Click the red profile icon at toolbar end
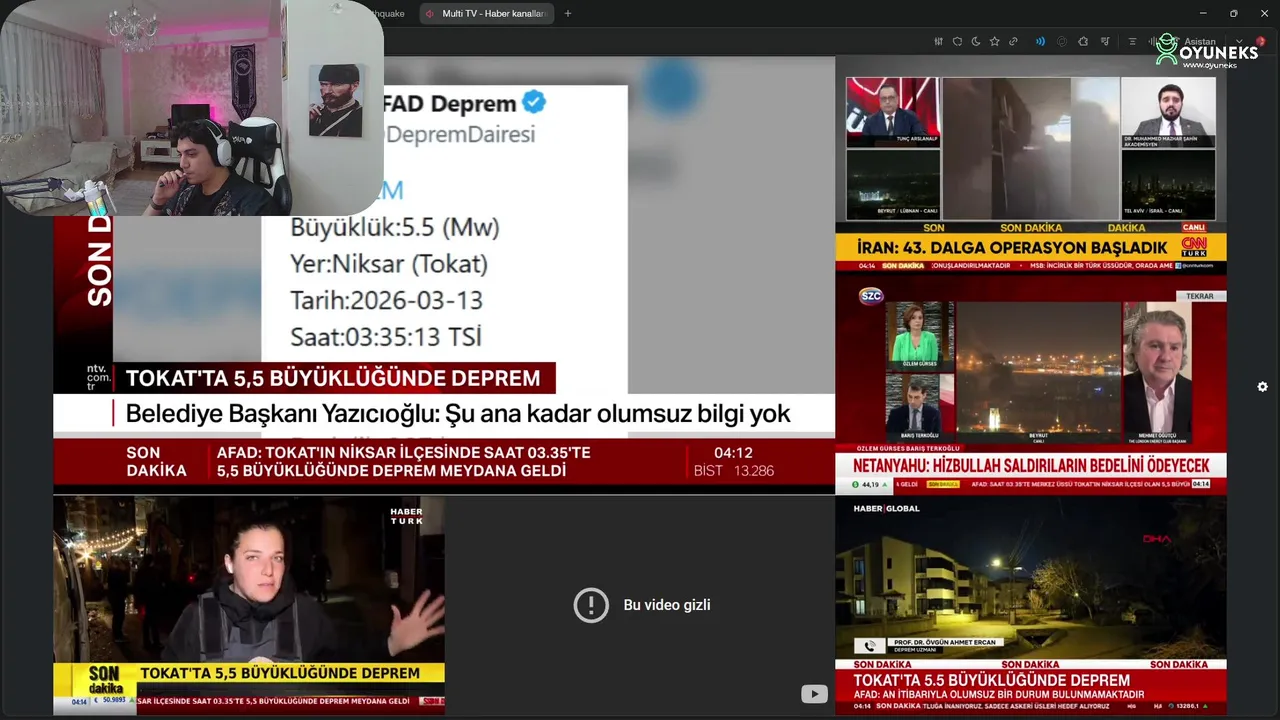This screenshot has height=720, width=1280. 1260,41
